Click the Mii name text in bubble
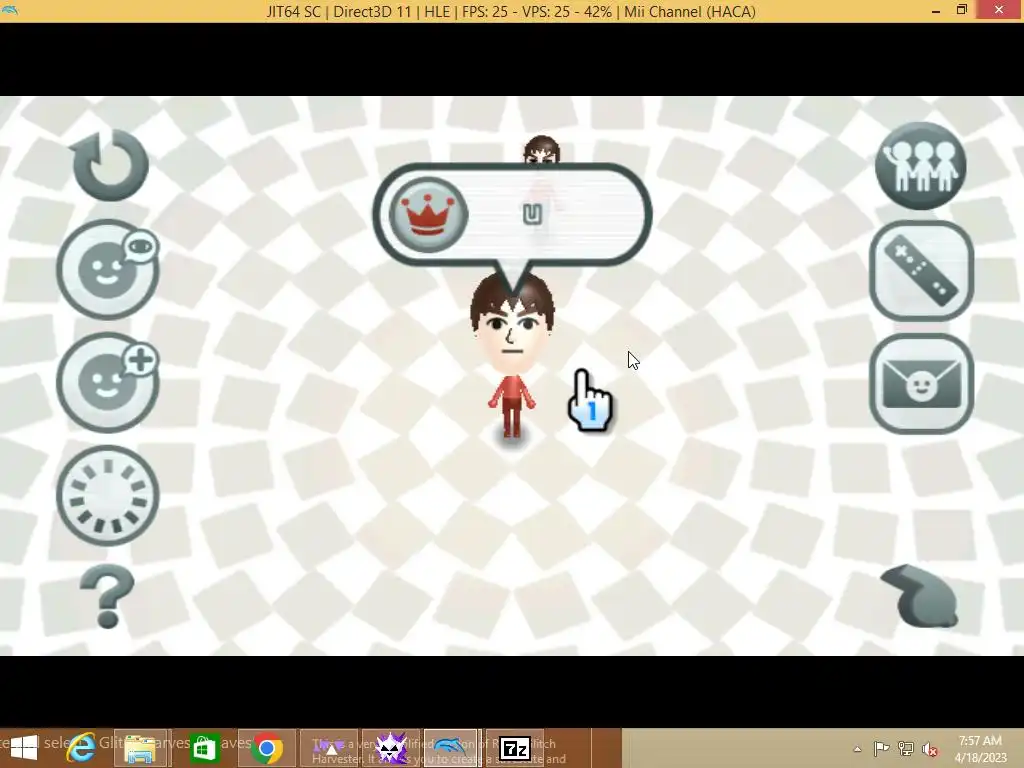This screenshot has width=1024, height=768. (532, 214)
